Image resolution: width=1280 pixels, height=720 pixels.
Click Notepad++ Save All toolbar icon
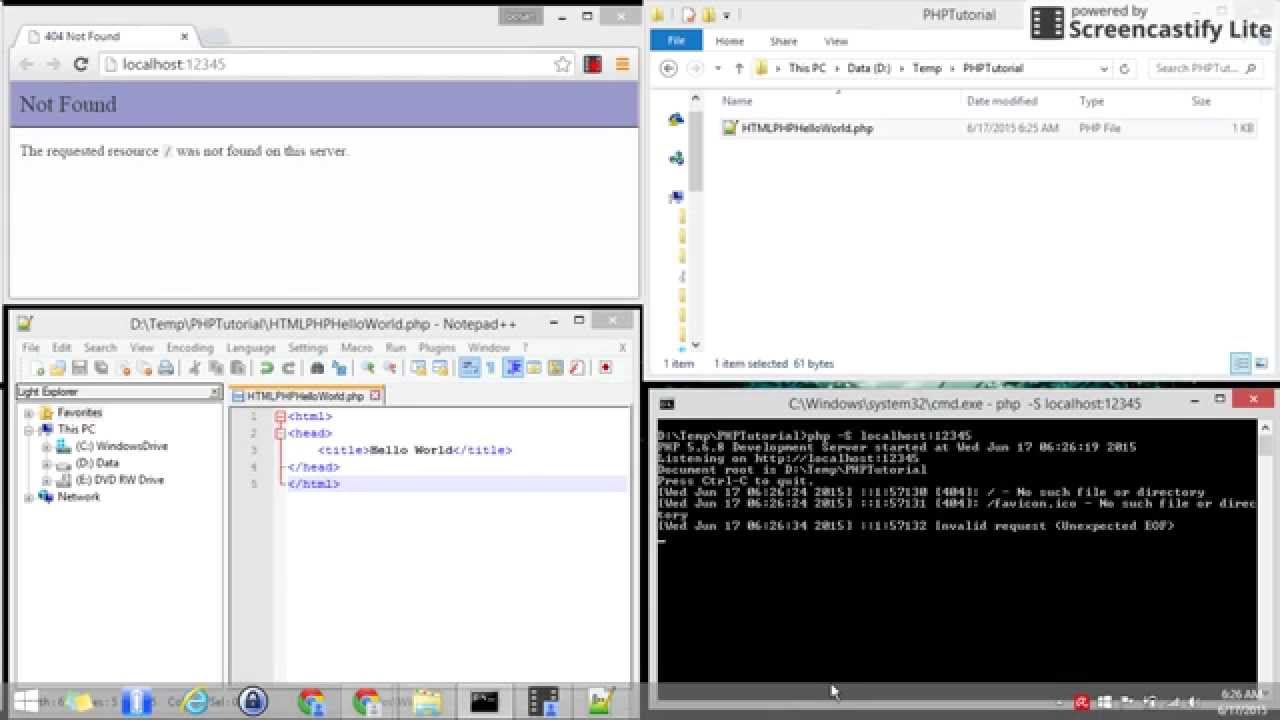point(101,368)
